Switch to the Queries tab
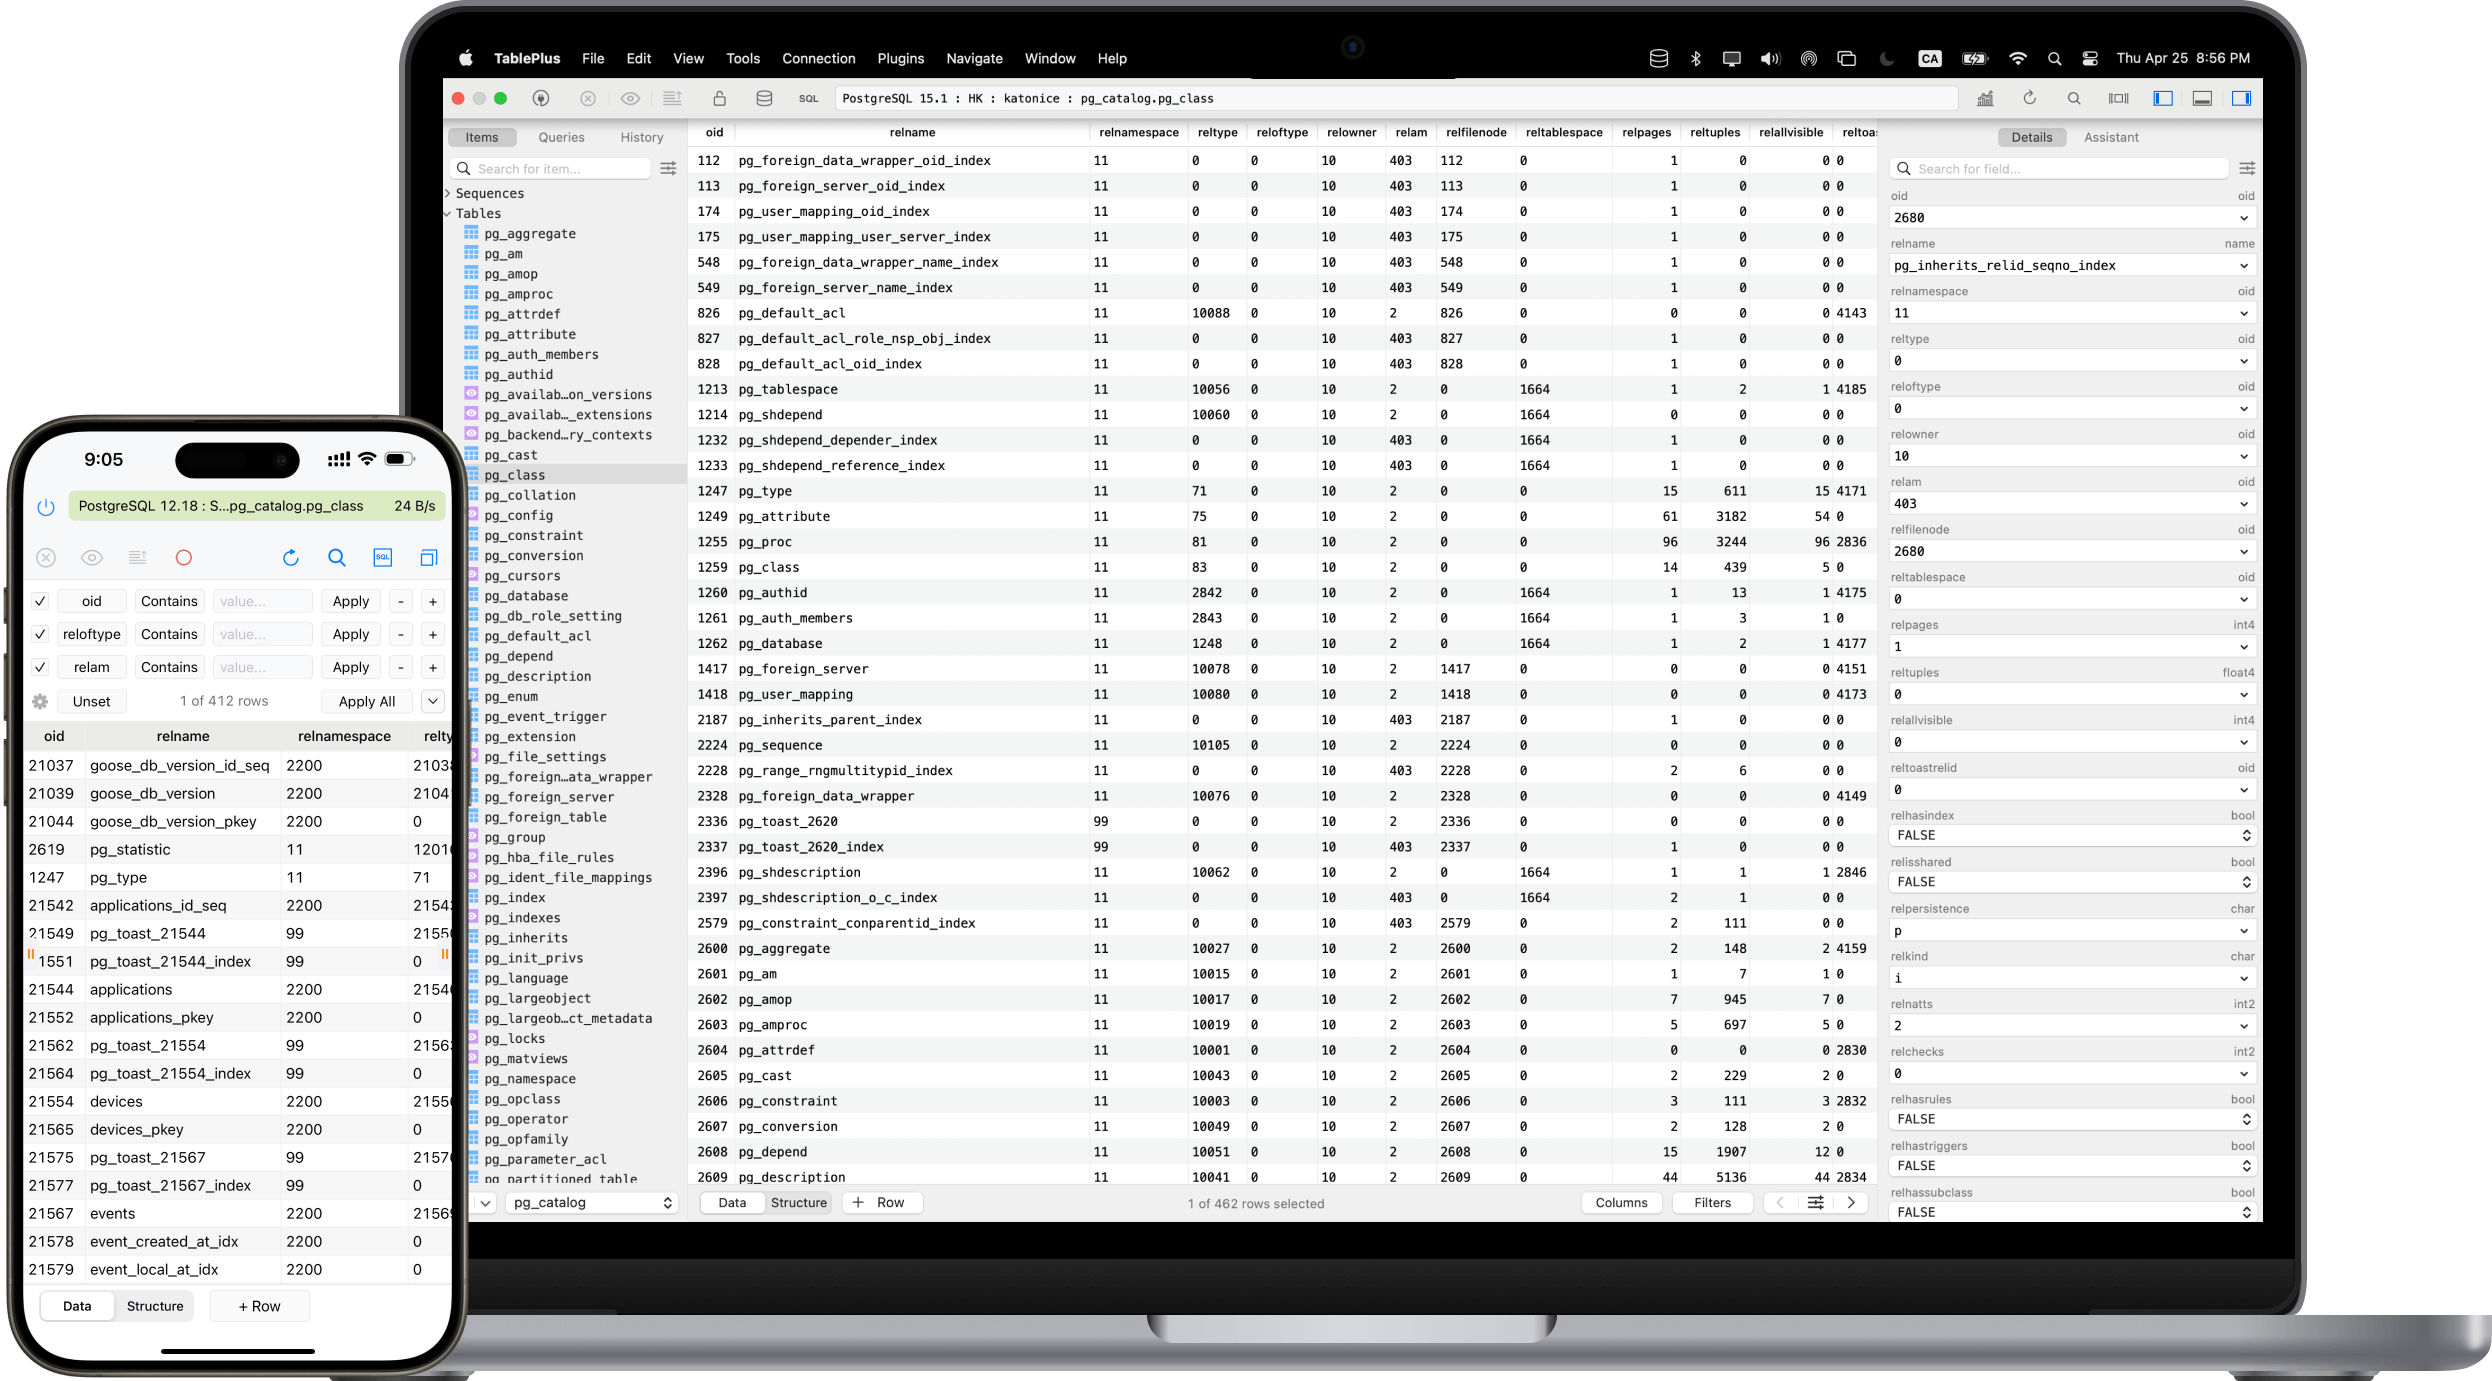2492x1381 pixels. pyautogui.click(x=561, y=137)
